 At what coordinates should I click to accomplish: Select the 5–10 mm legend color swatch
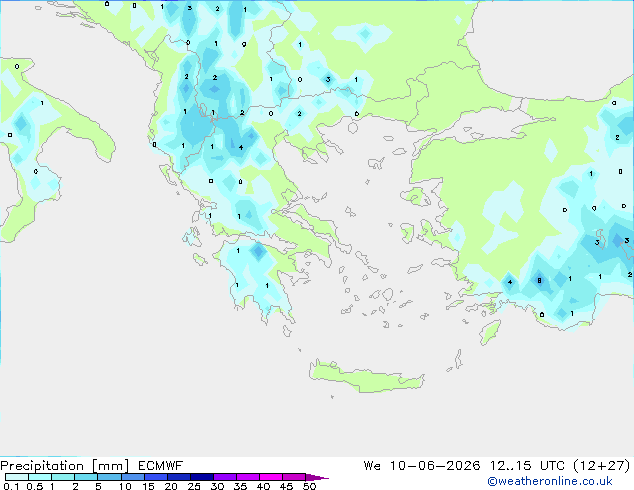109,477
